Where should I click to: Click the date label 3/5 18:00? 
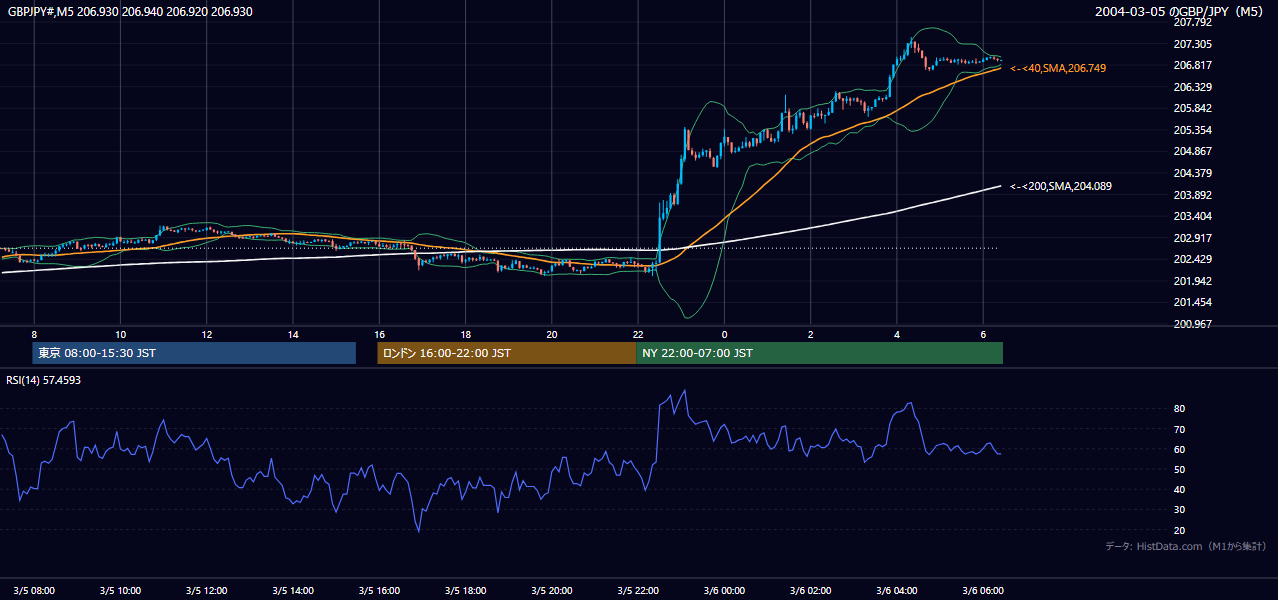466,590
